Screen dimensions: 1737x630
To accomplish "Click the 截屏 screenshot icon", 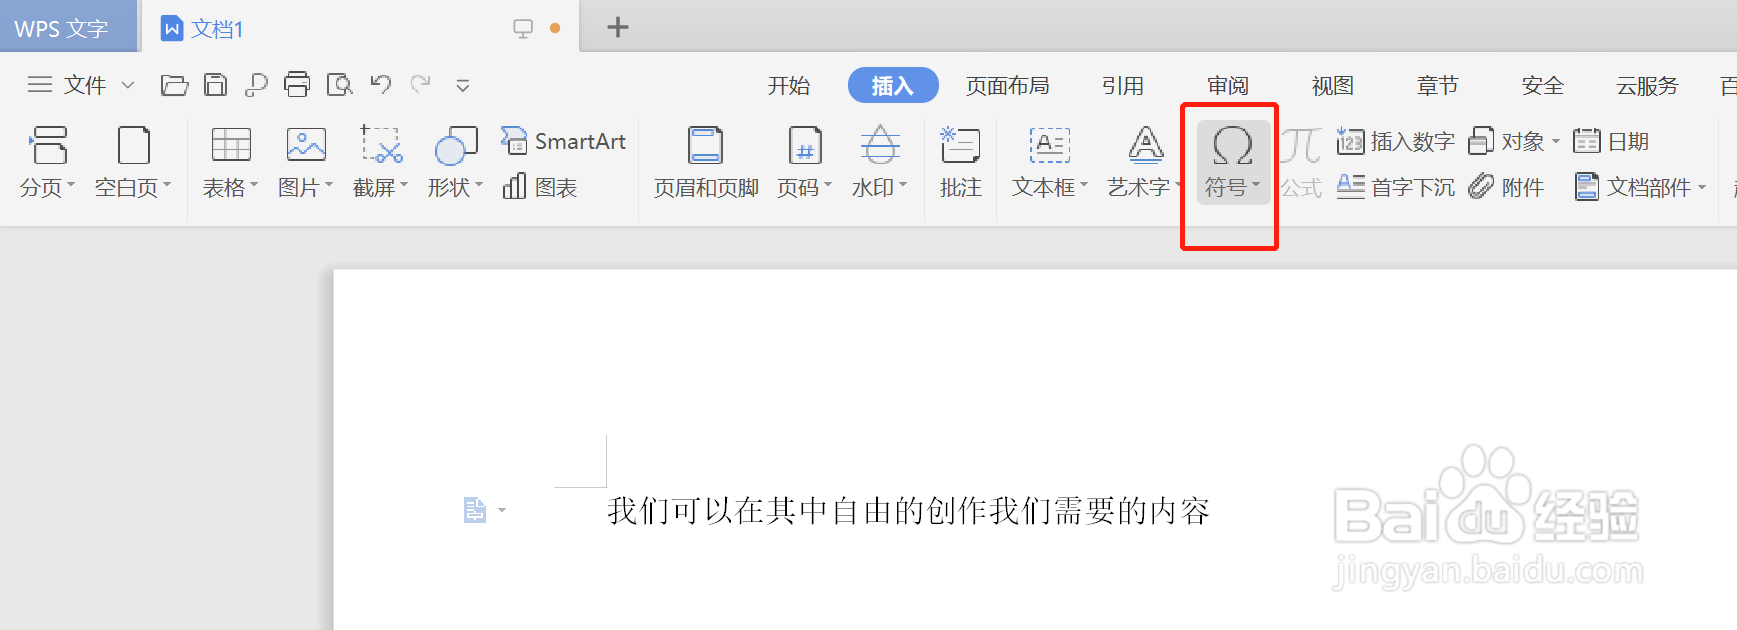I will tap(381, 146).
